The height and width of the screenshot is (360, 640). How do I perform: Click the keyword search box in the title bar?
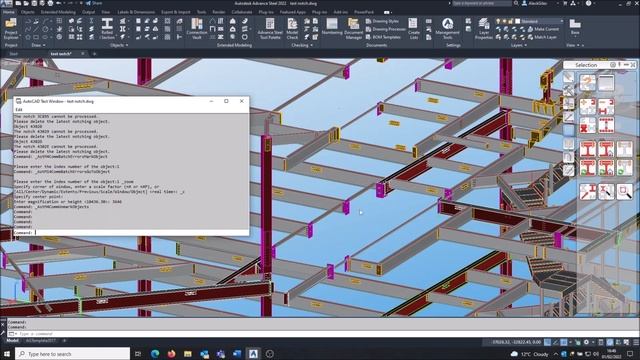click(482, 3)
